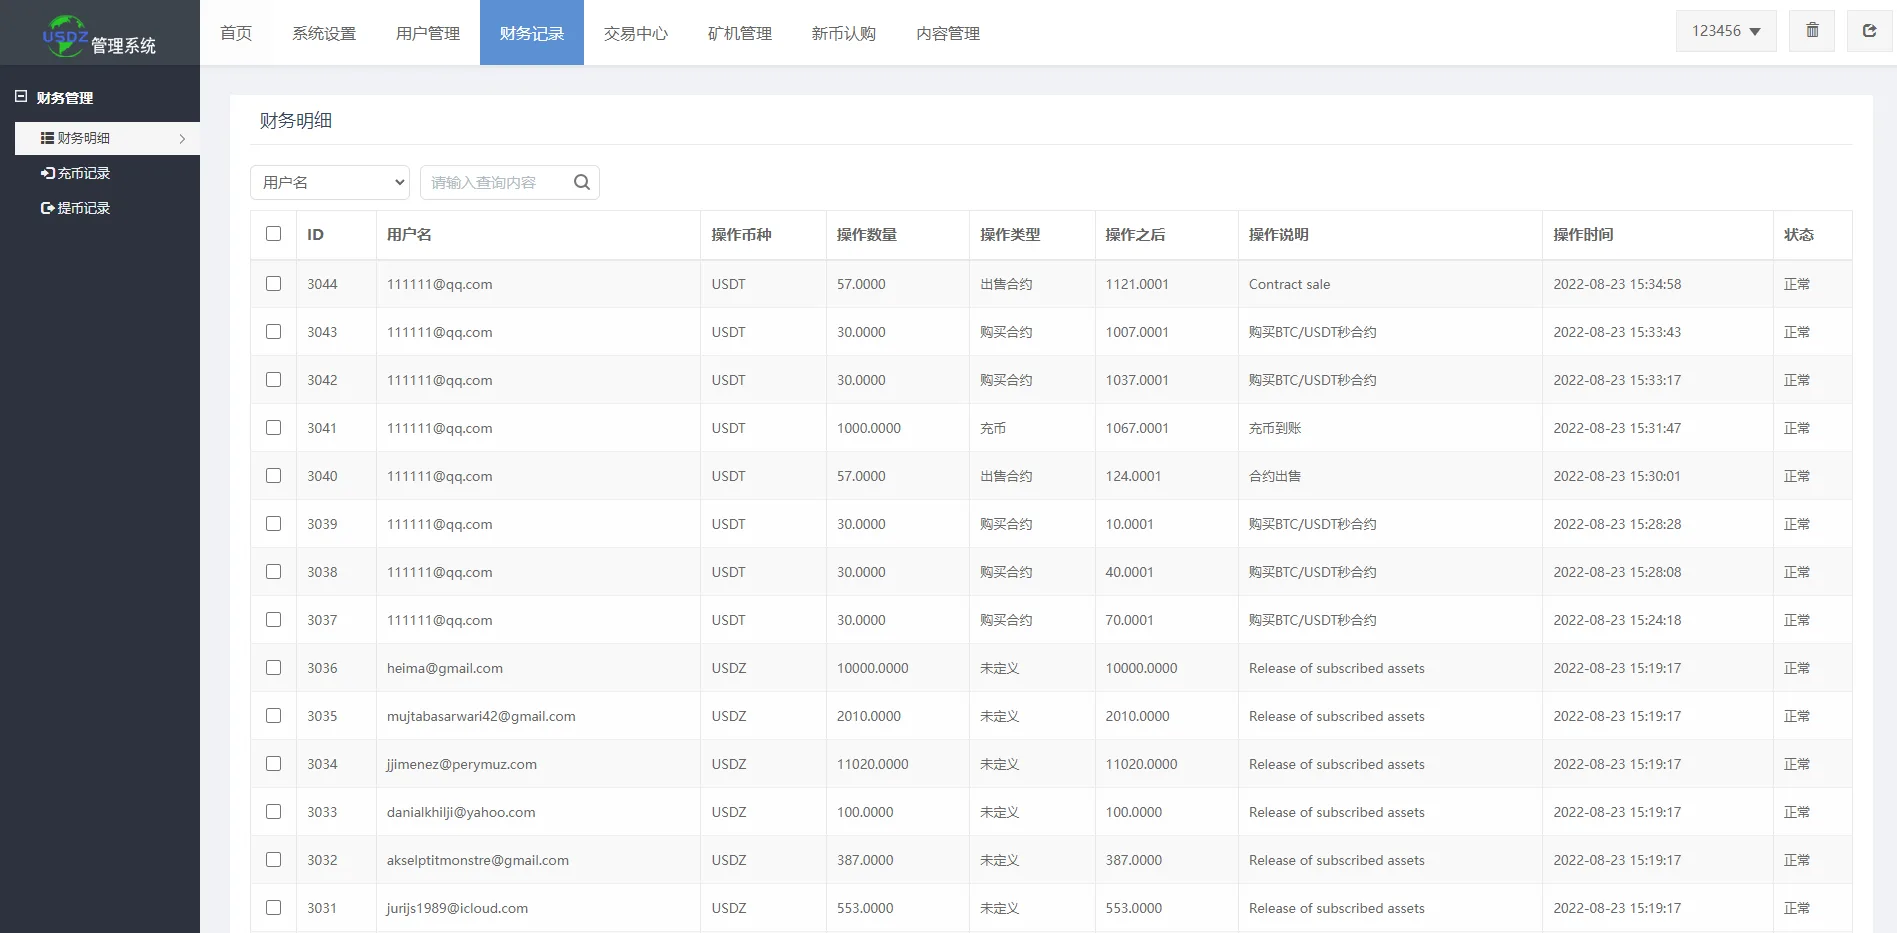Image resolution: width=1897 pixels, height=933 pixels.
Task: Open the 矿机管理 menu
Action: (x=739, y=32)
